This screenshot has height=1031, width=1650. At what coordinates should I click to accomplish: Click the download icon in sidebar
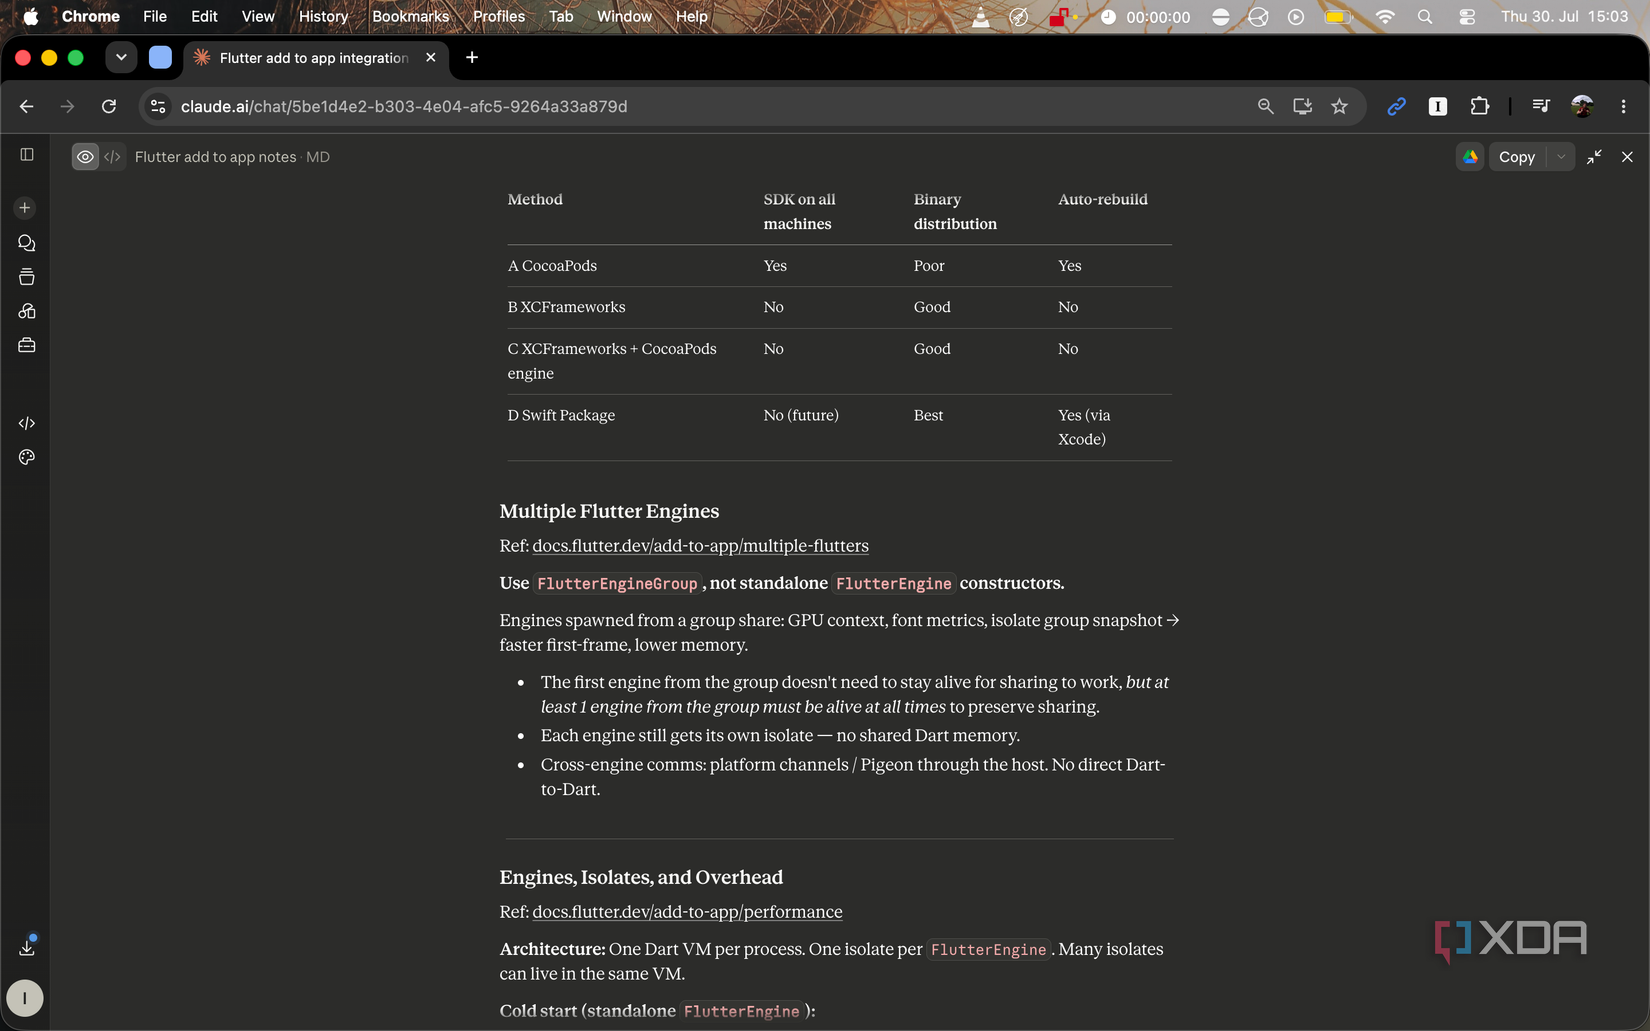click(x=27, y=947)
